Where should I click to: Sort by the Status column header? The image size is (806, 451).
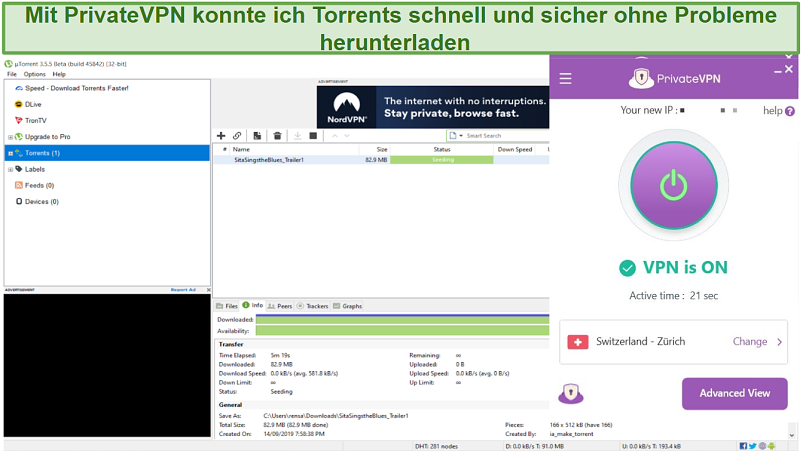[x=442, y=149]
